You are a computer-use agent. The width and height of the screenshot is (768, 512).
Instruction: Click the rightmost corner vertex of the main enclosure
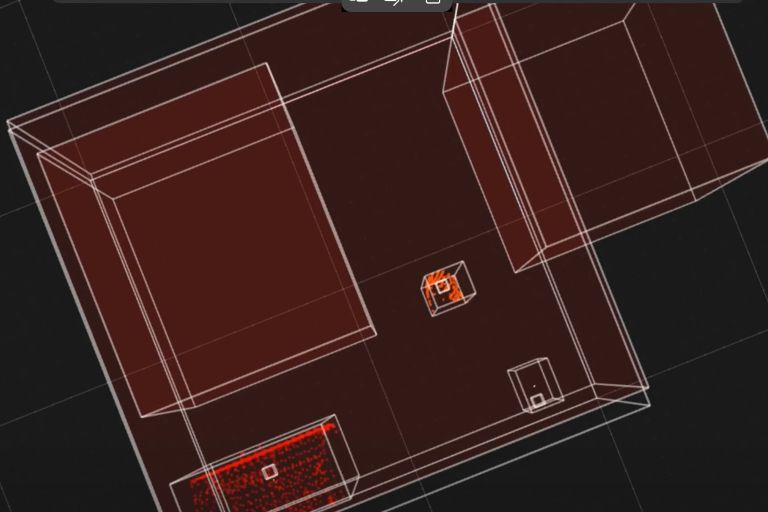pos(649,389)
